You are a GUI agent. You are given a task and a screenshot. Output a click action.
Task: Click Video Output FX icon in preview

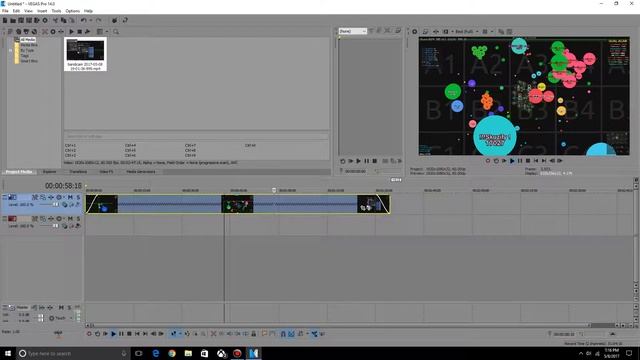click(436, 31)
